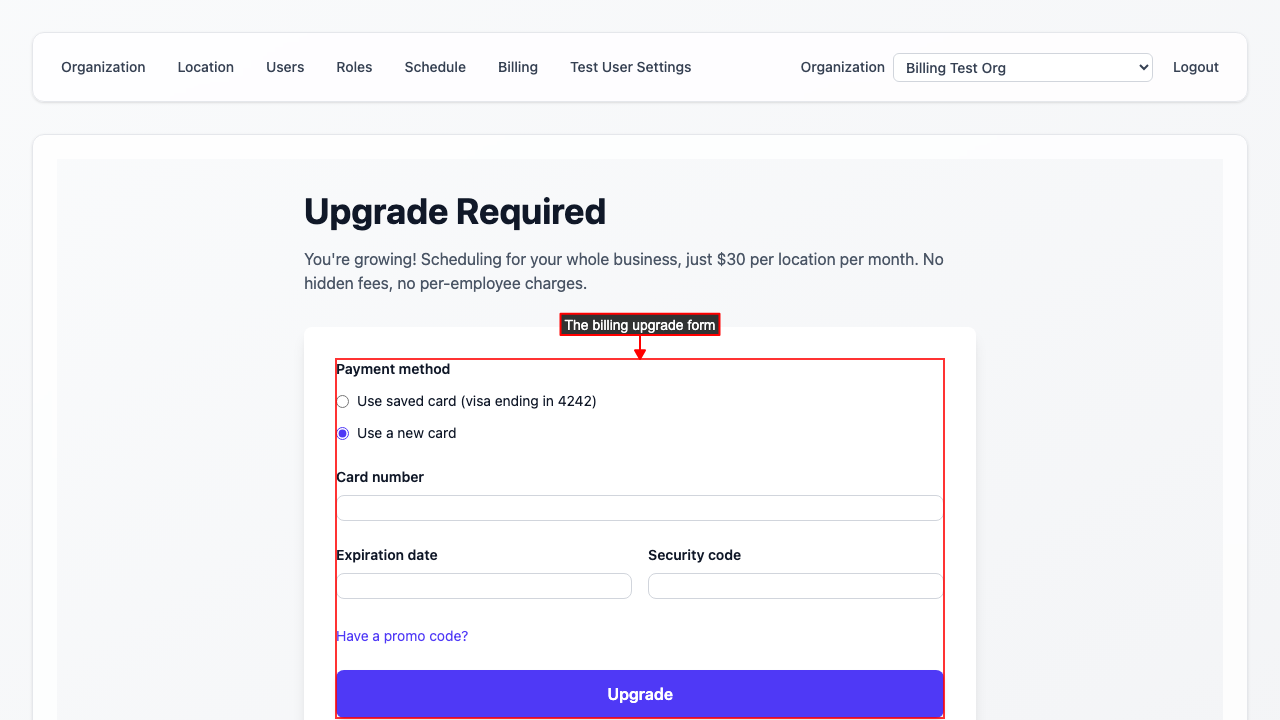Image resolution: width=1280 pixels, height=720 pixels.
Task: Click inside the Card number field
Action: click(640, 507)
